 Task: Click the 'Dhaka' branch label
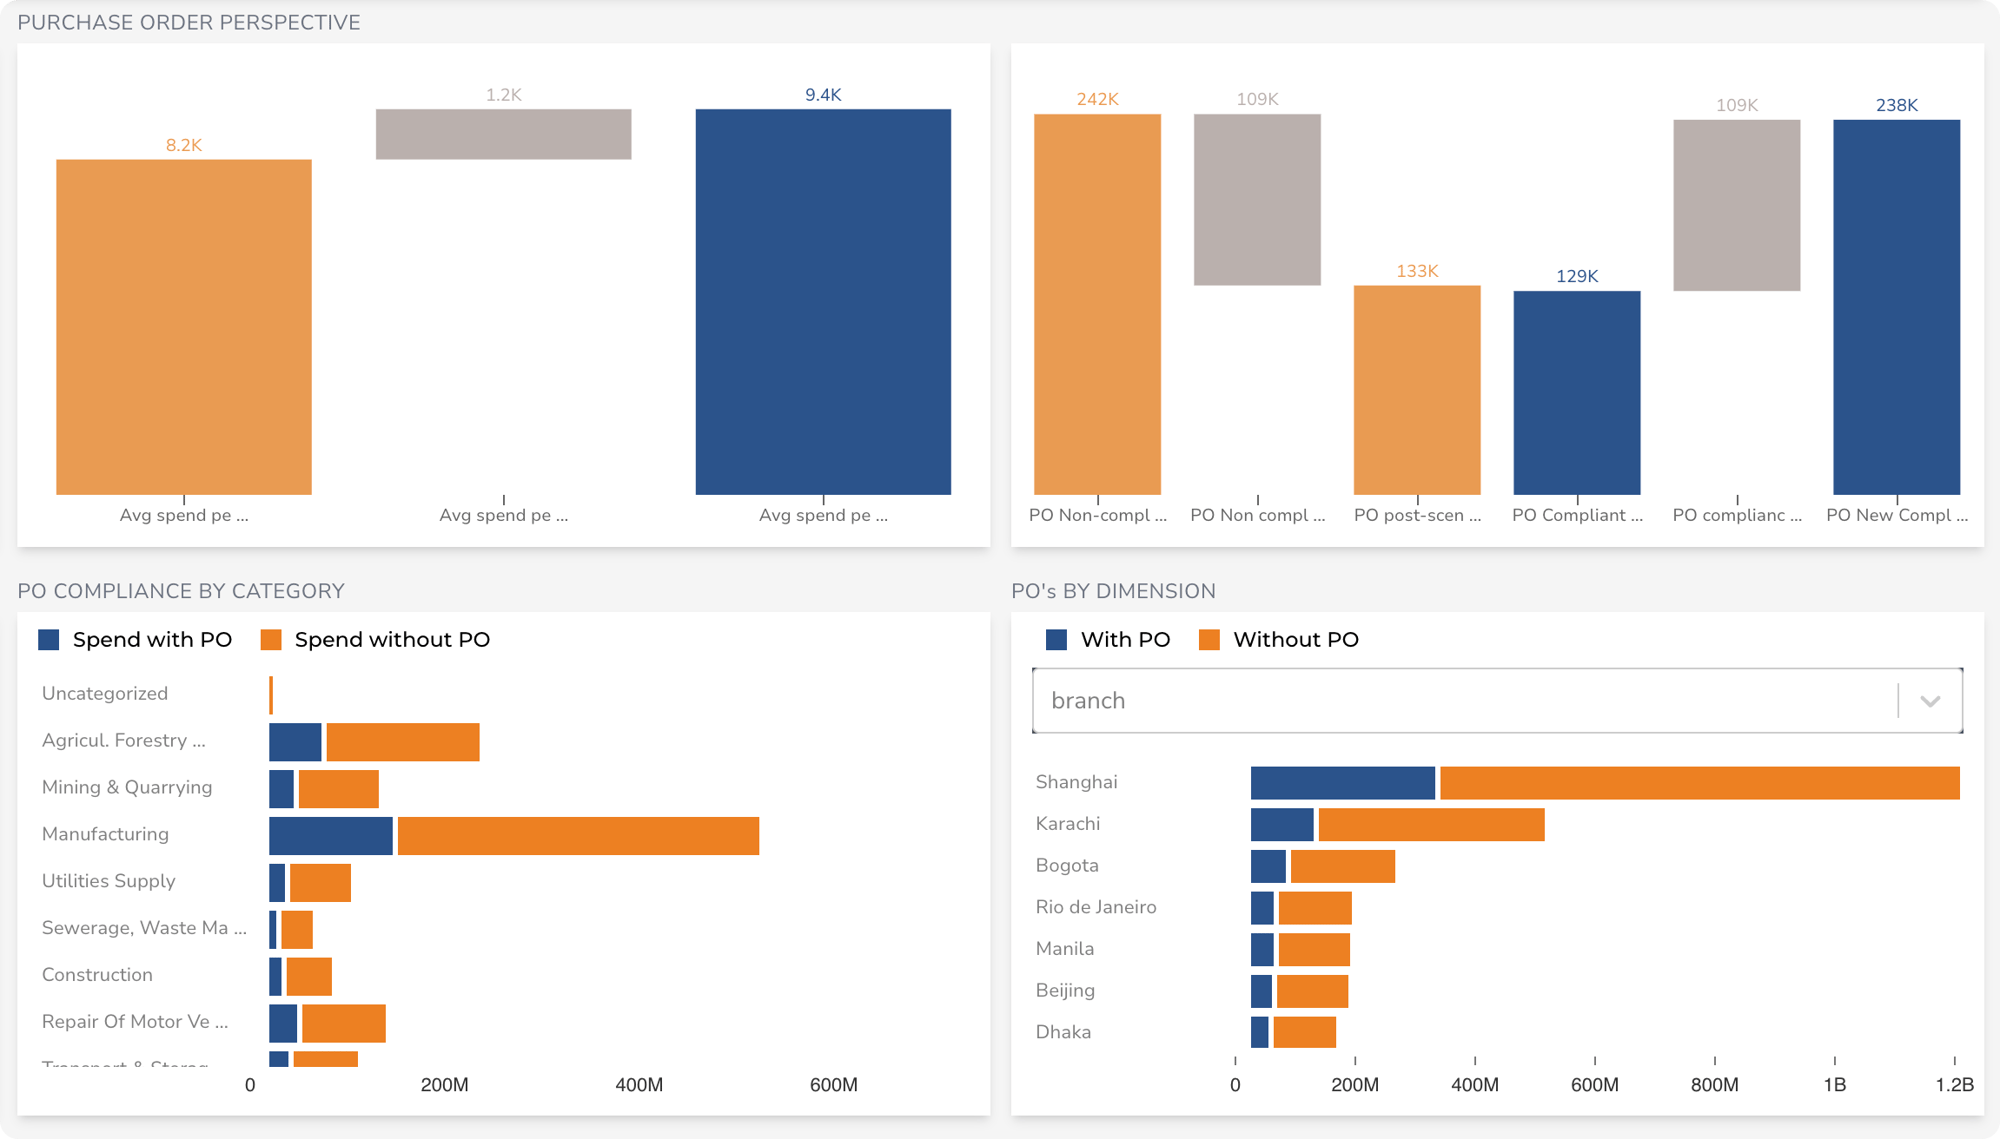pyautogui.click(x=1063, y=1032)
